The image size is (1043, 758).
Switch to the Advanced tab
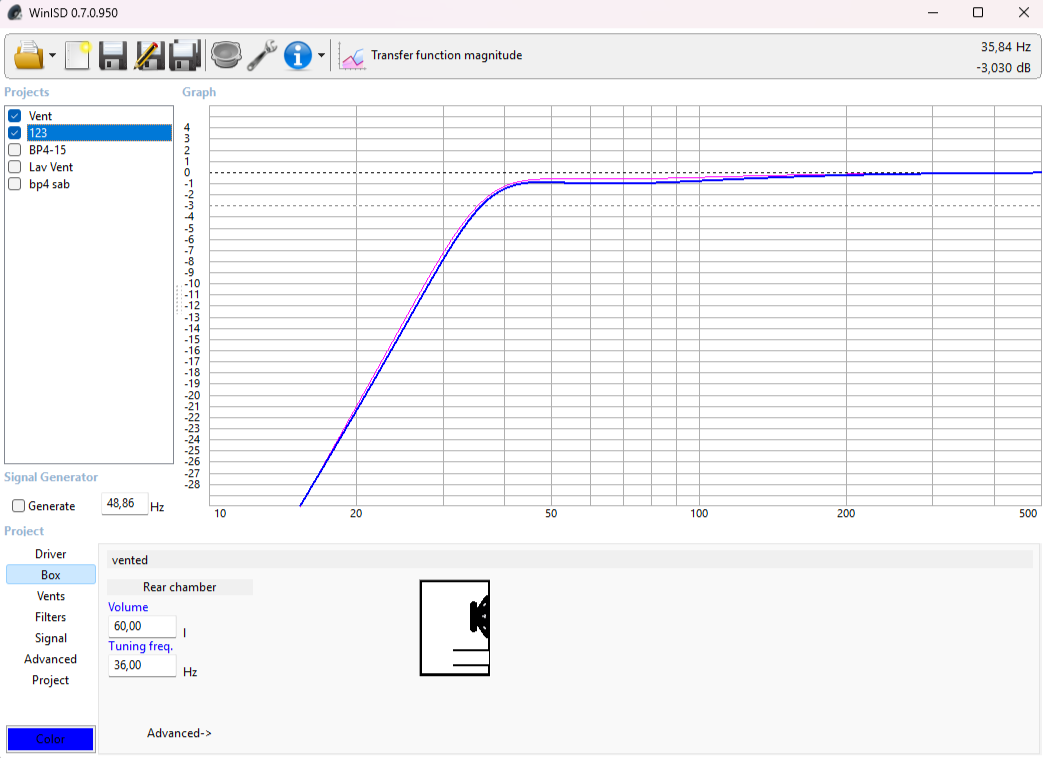coord(51,659)
